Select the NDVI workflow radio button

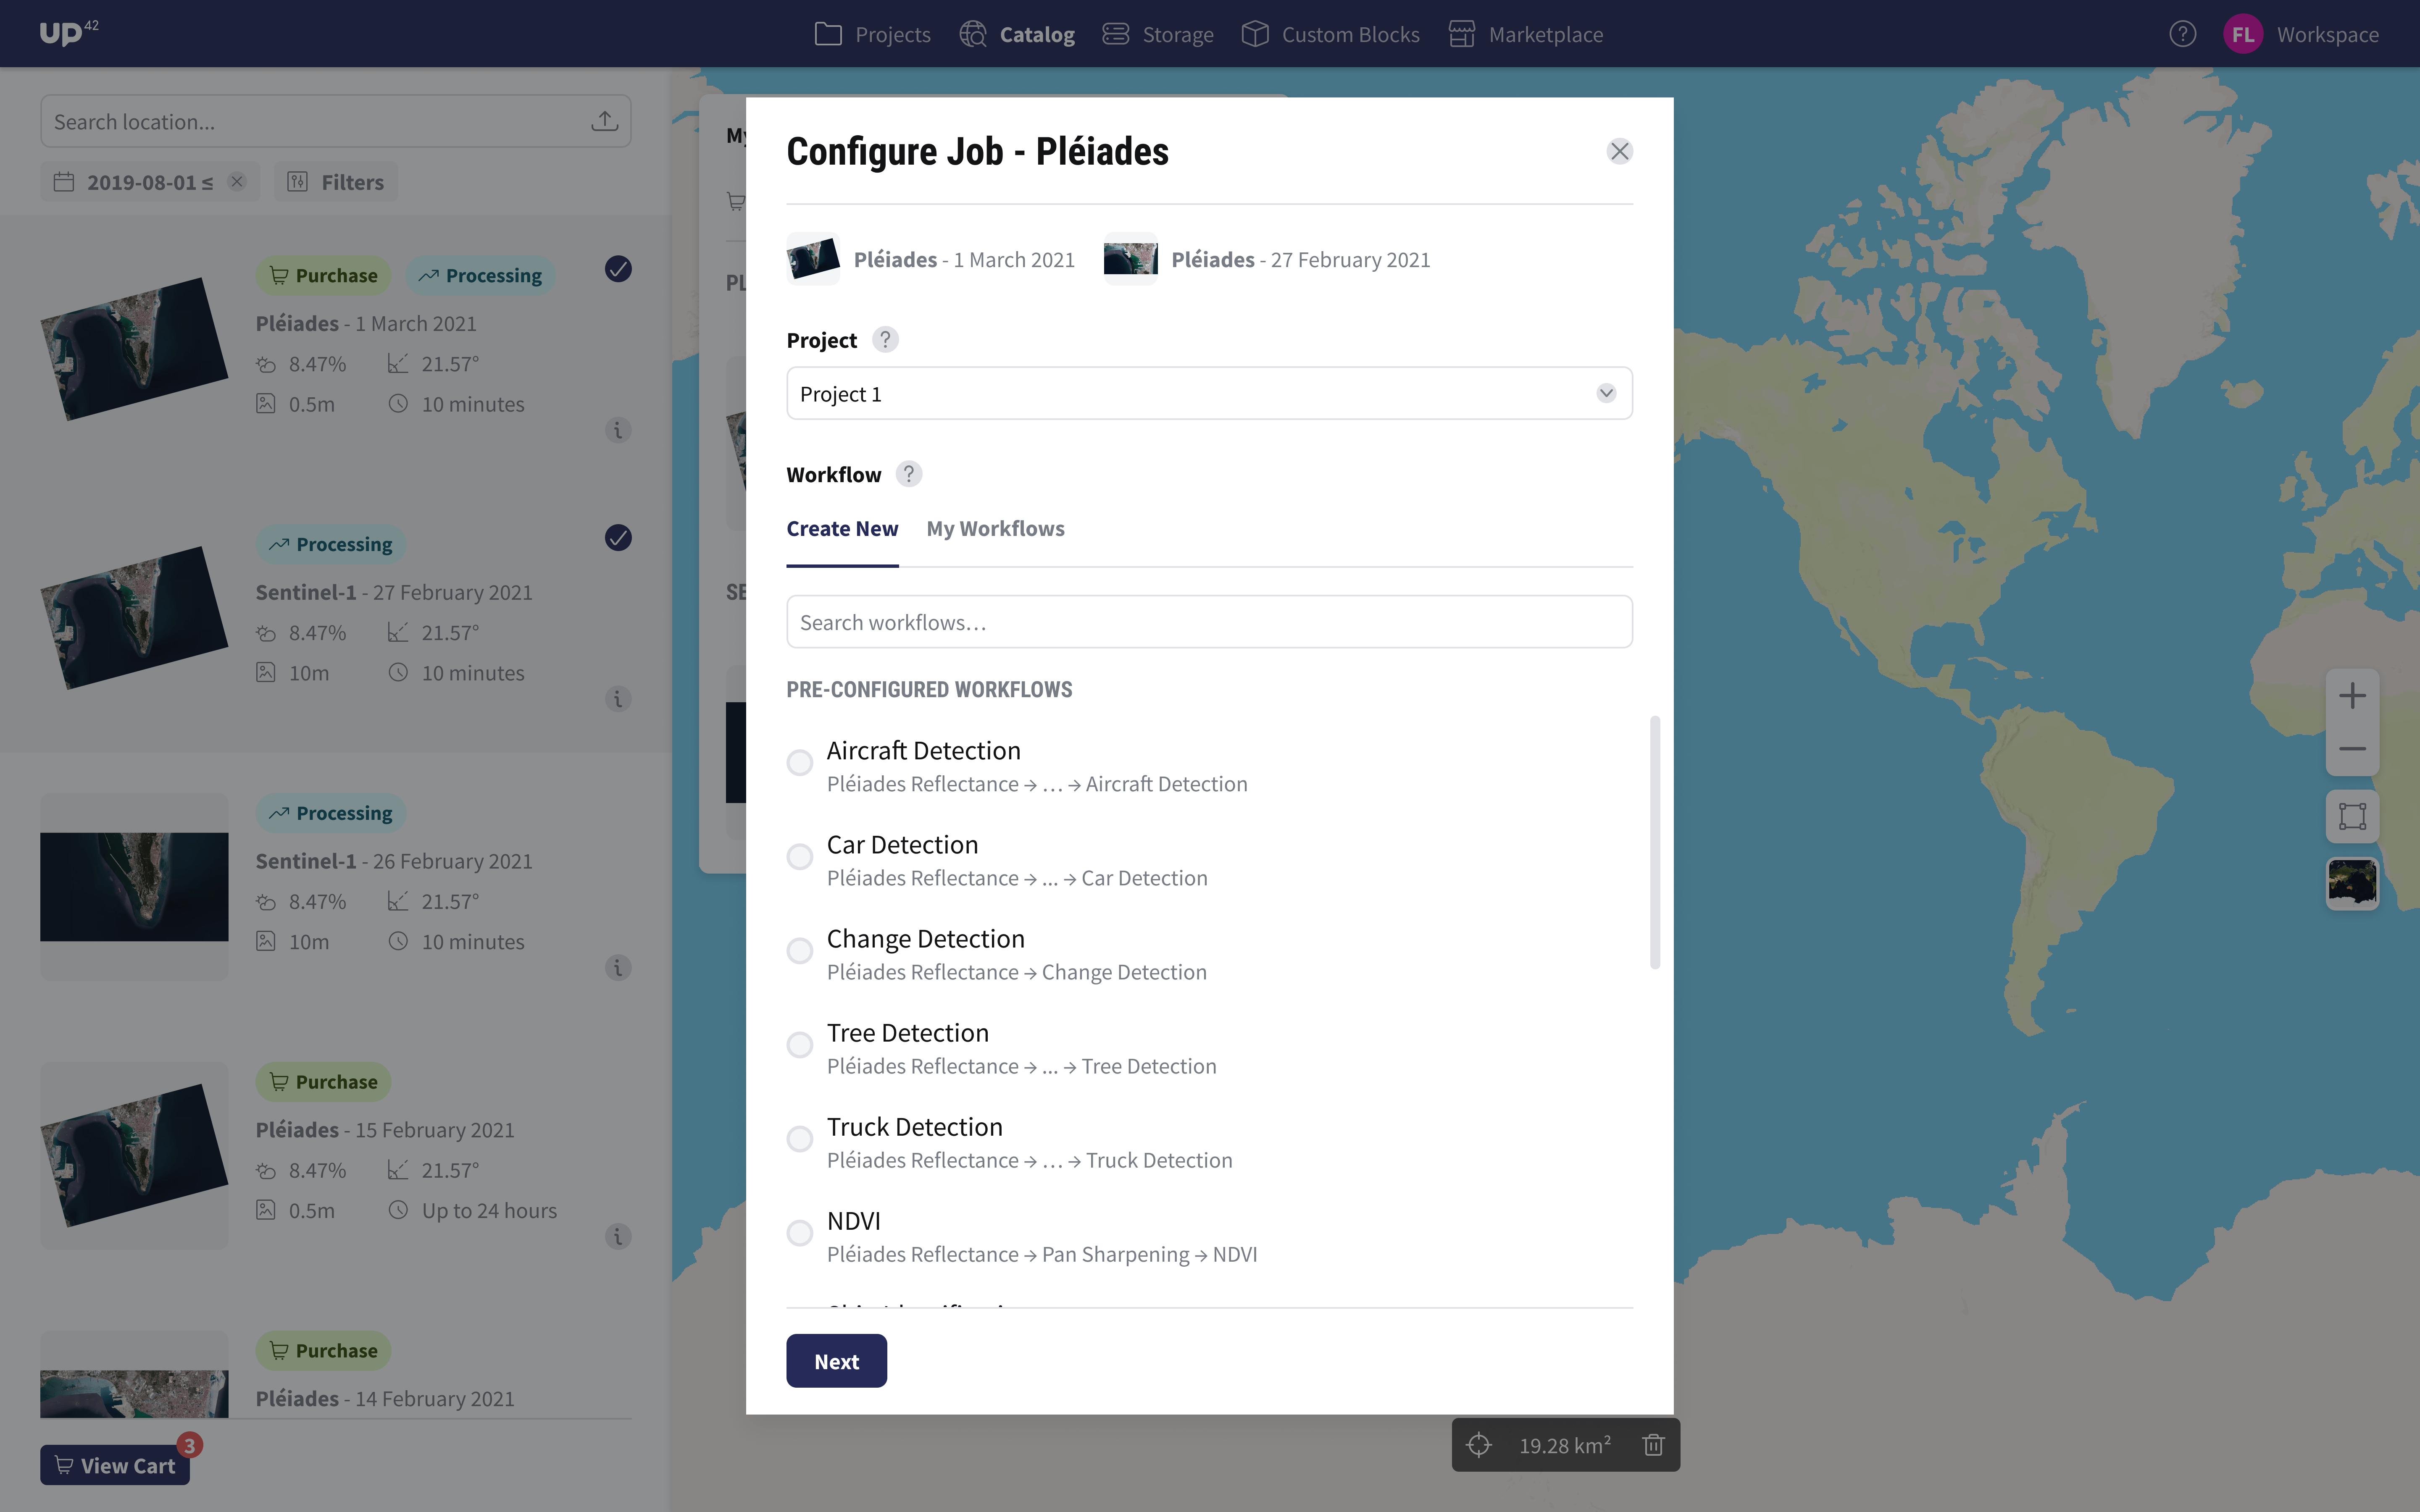pos(799,1233)
